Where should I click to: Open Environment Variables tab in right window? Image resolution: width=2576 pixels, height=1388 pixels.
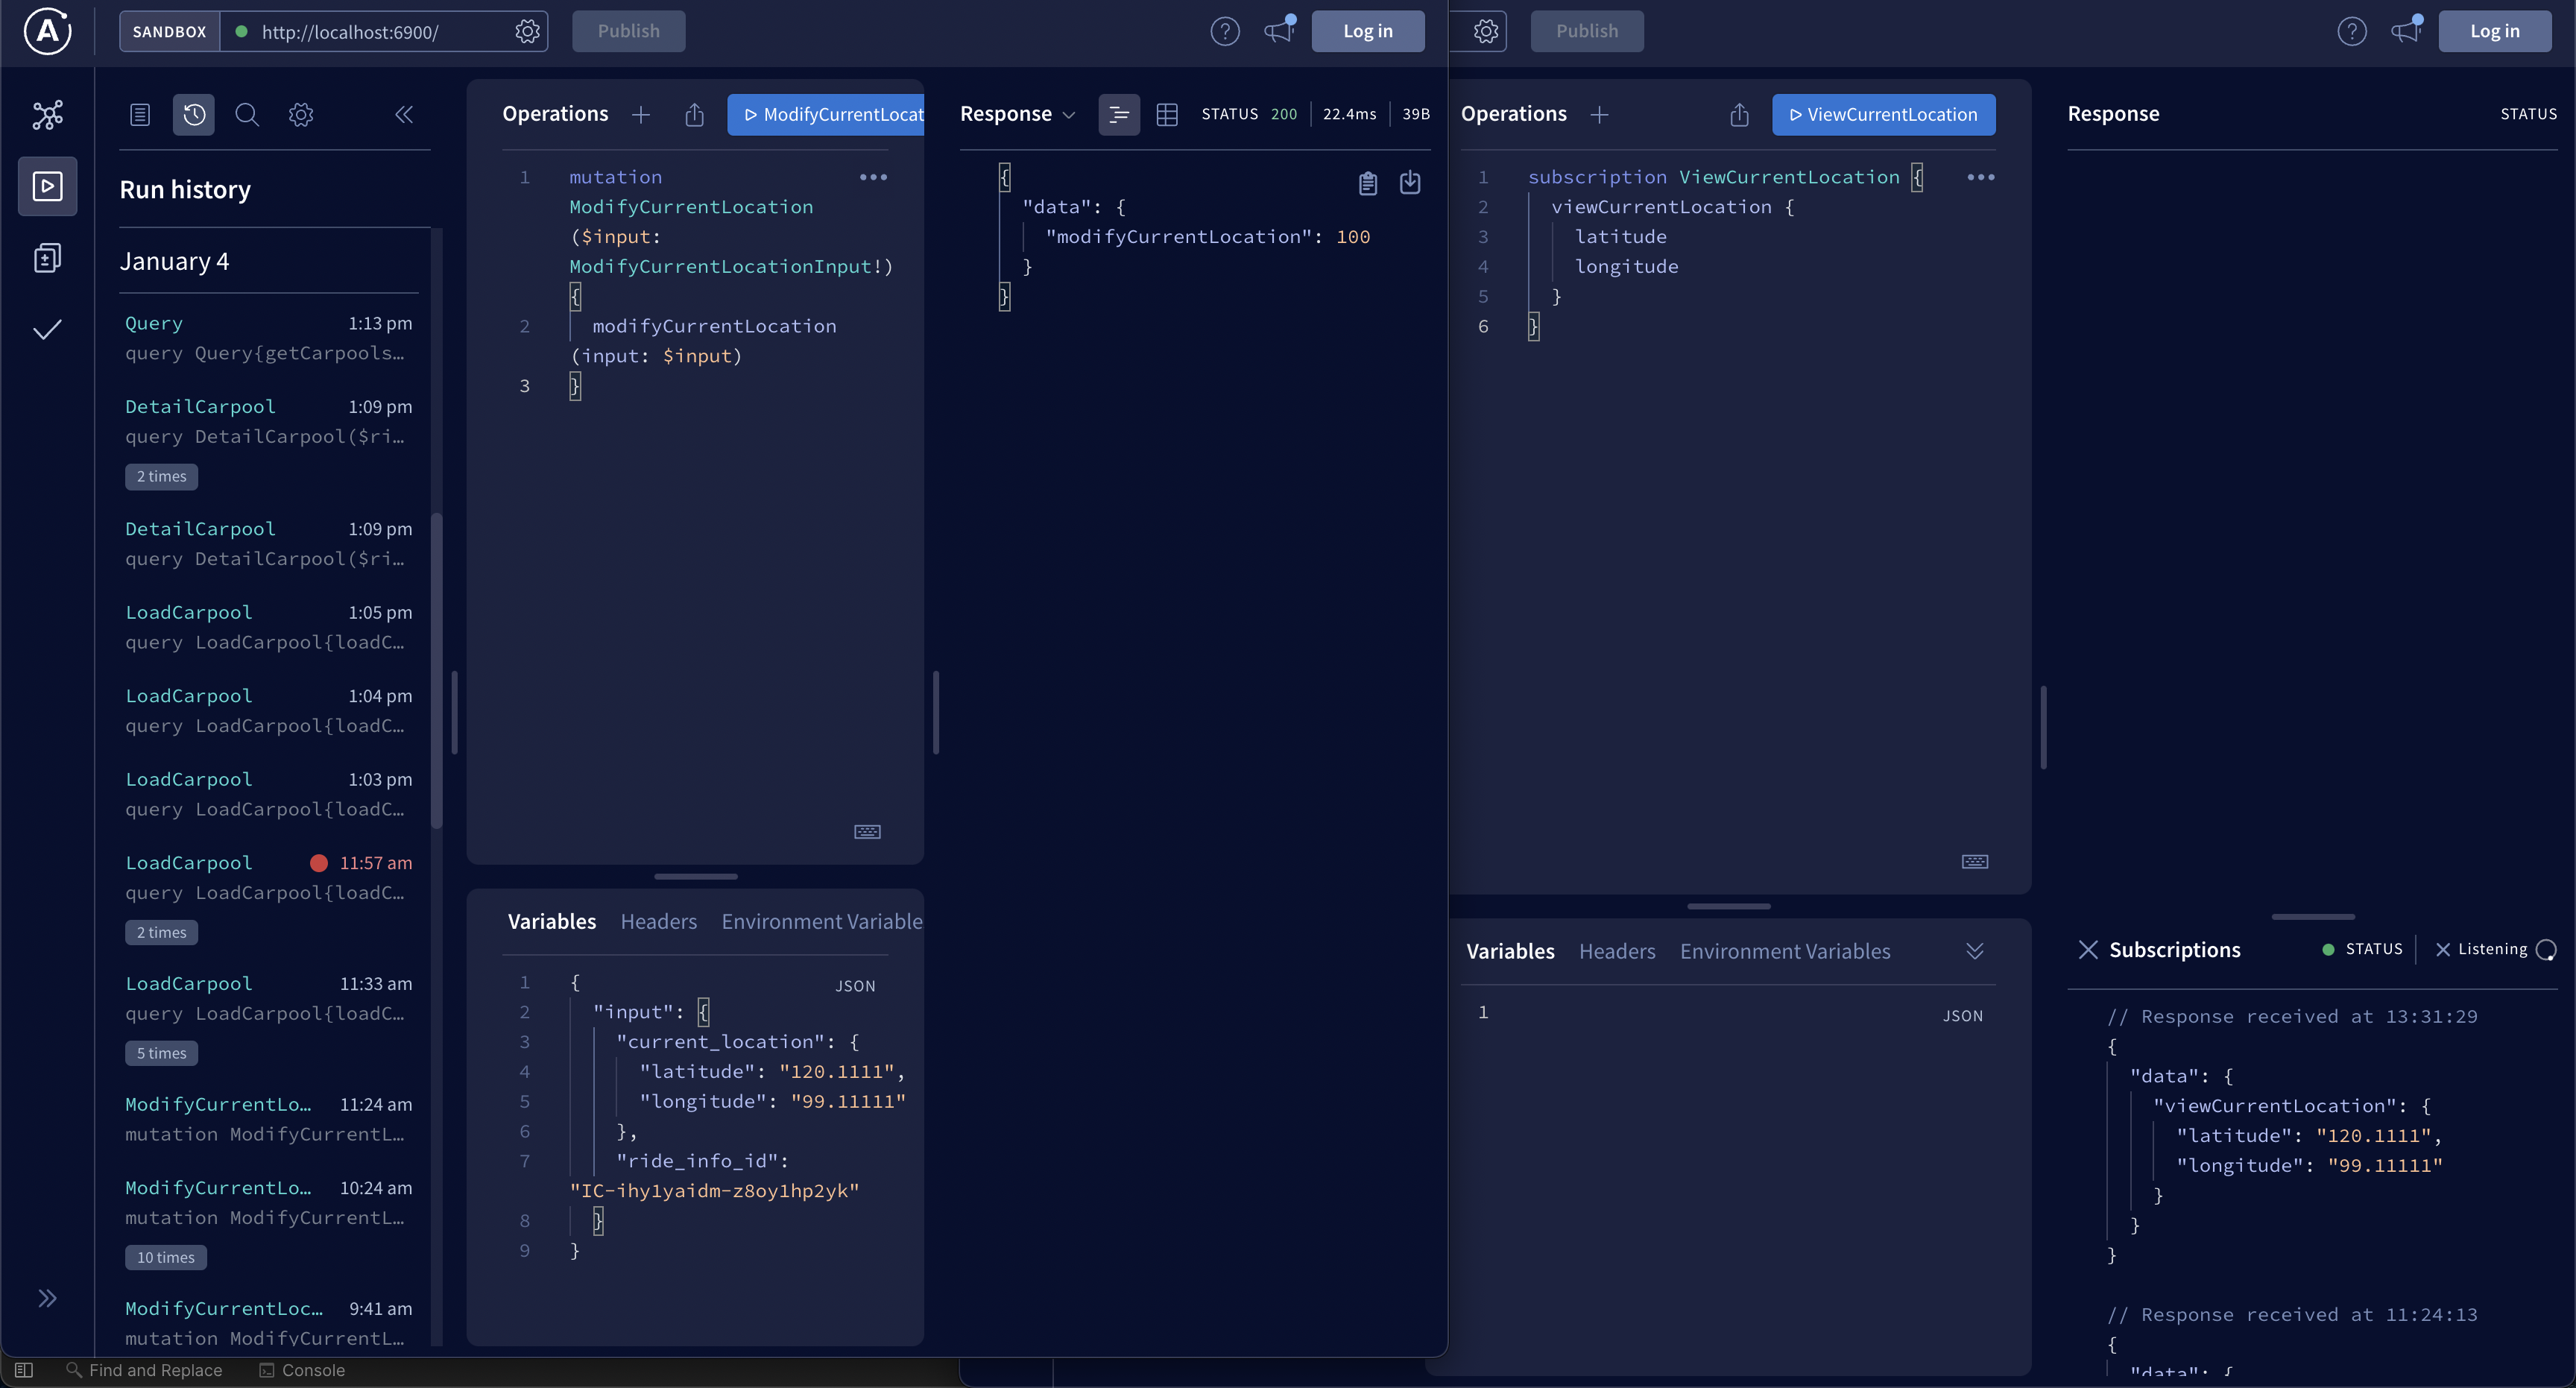click(x=1784, y=952)
